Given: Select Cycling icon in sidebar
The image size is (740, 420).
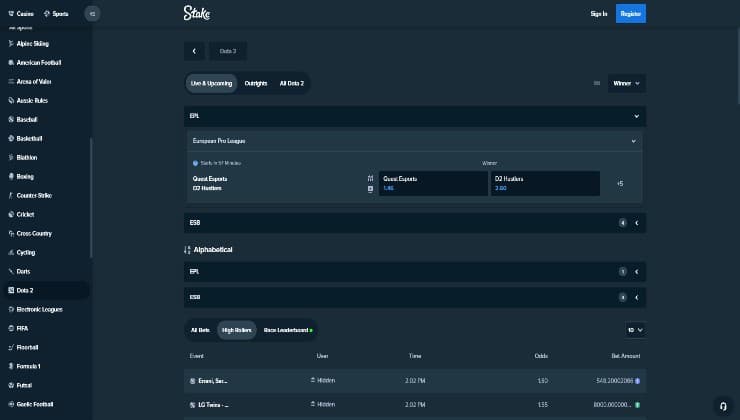Looking at the screenshot, I should [11, 252].
